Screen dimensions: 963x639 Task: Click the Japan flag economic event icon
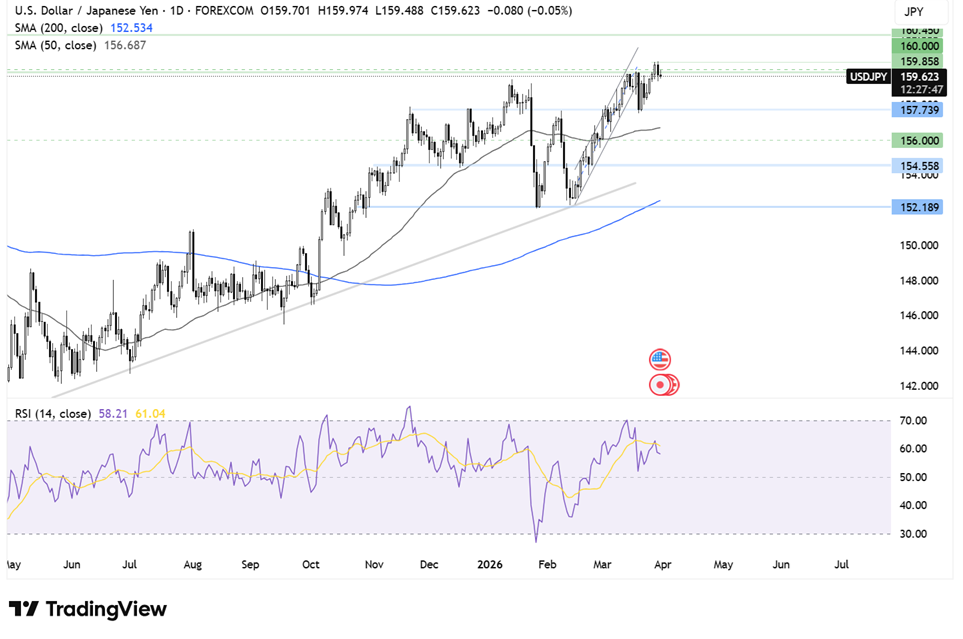661,383
